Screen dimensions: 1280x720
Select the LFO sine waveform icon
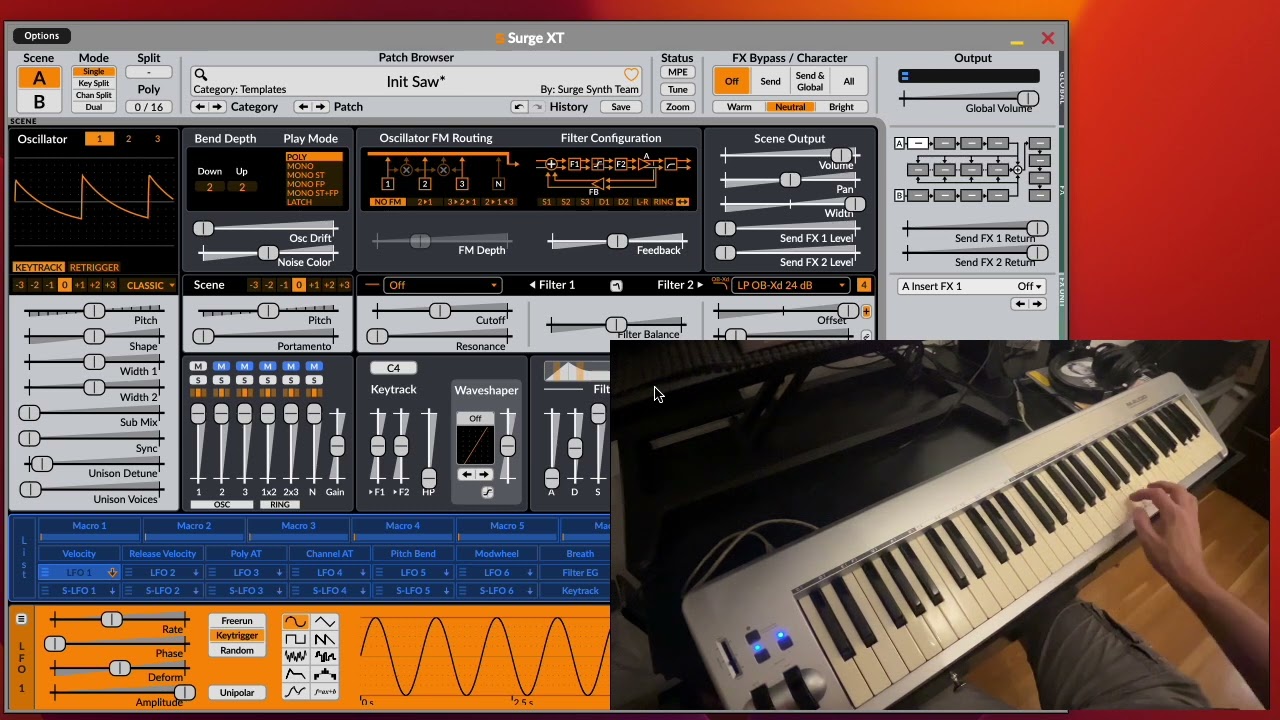pos(296,622)
